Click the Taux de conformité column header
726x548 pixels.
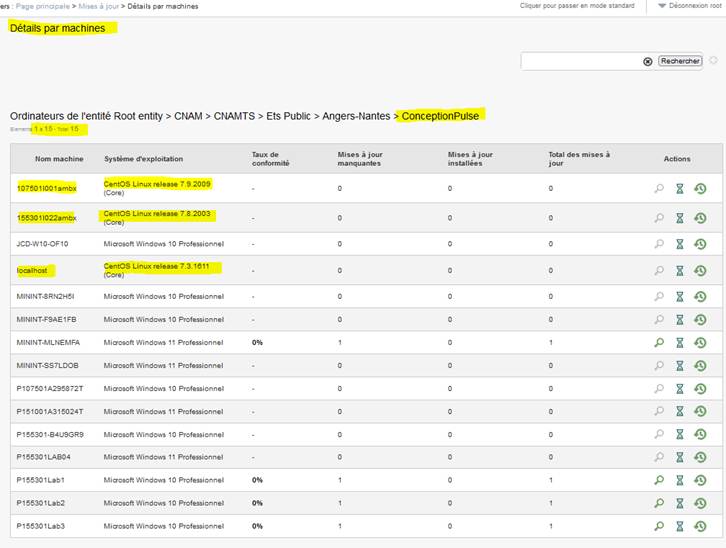272,159
